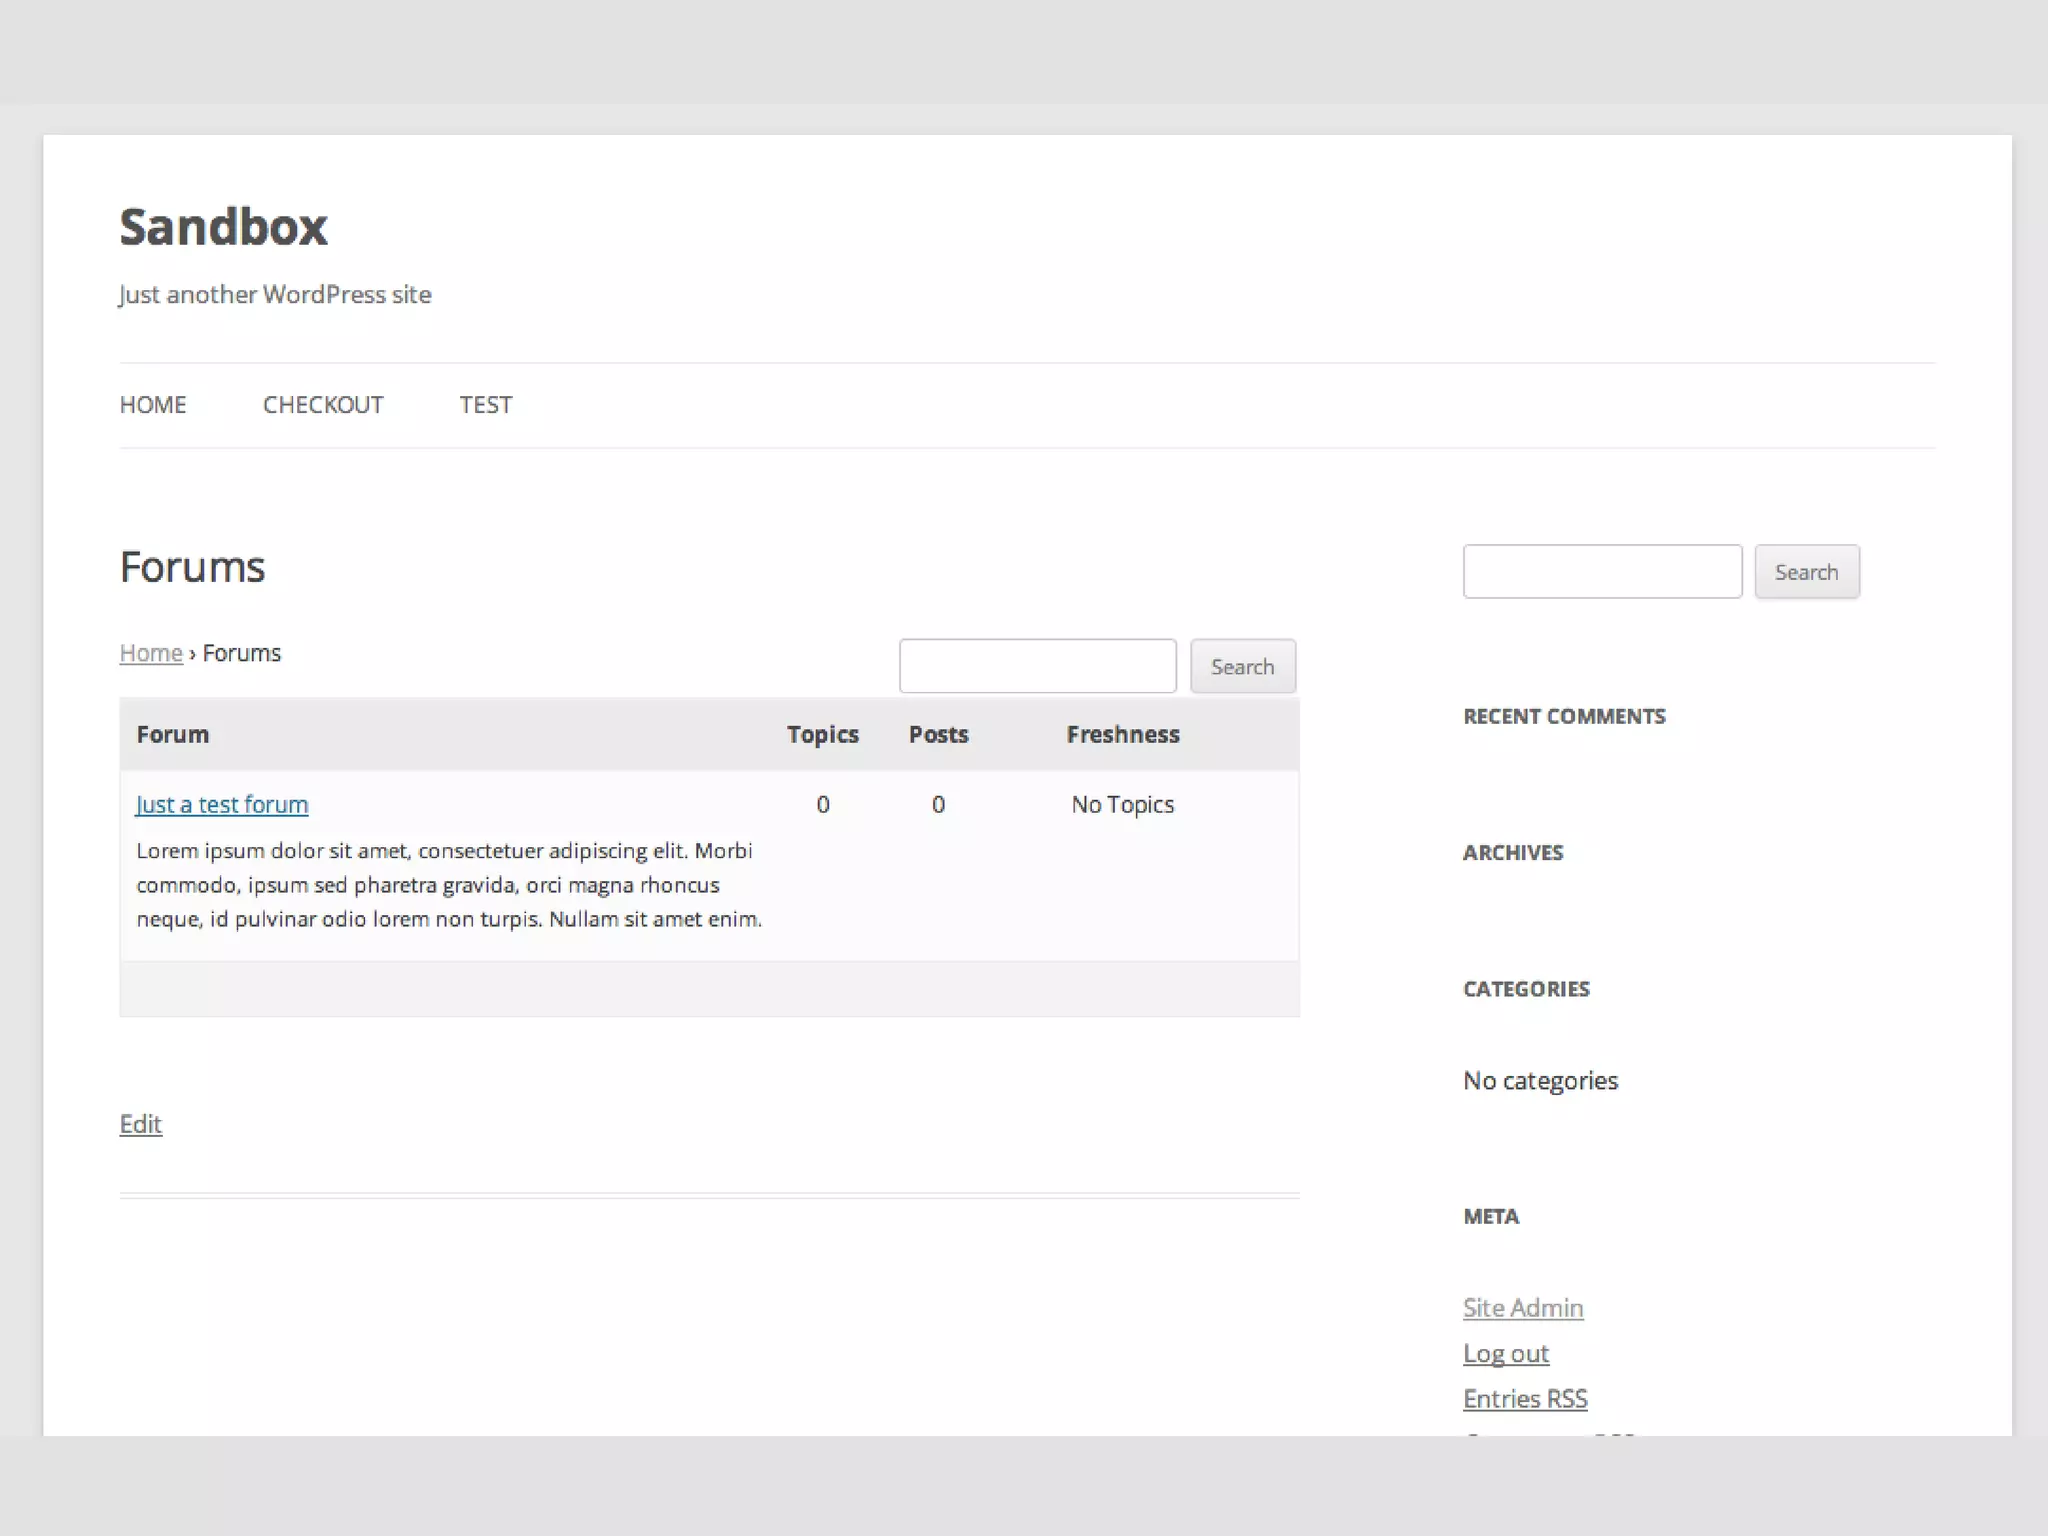Click the Edit link below forums
Image resolution: width=2048 pixels, height=1536 pixels.
tap(140, 1124)
